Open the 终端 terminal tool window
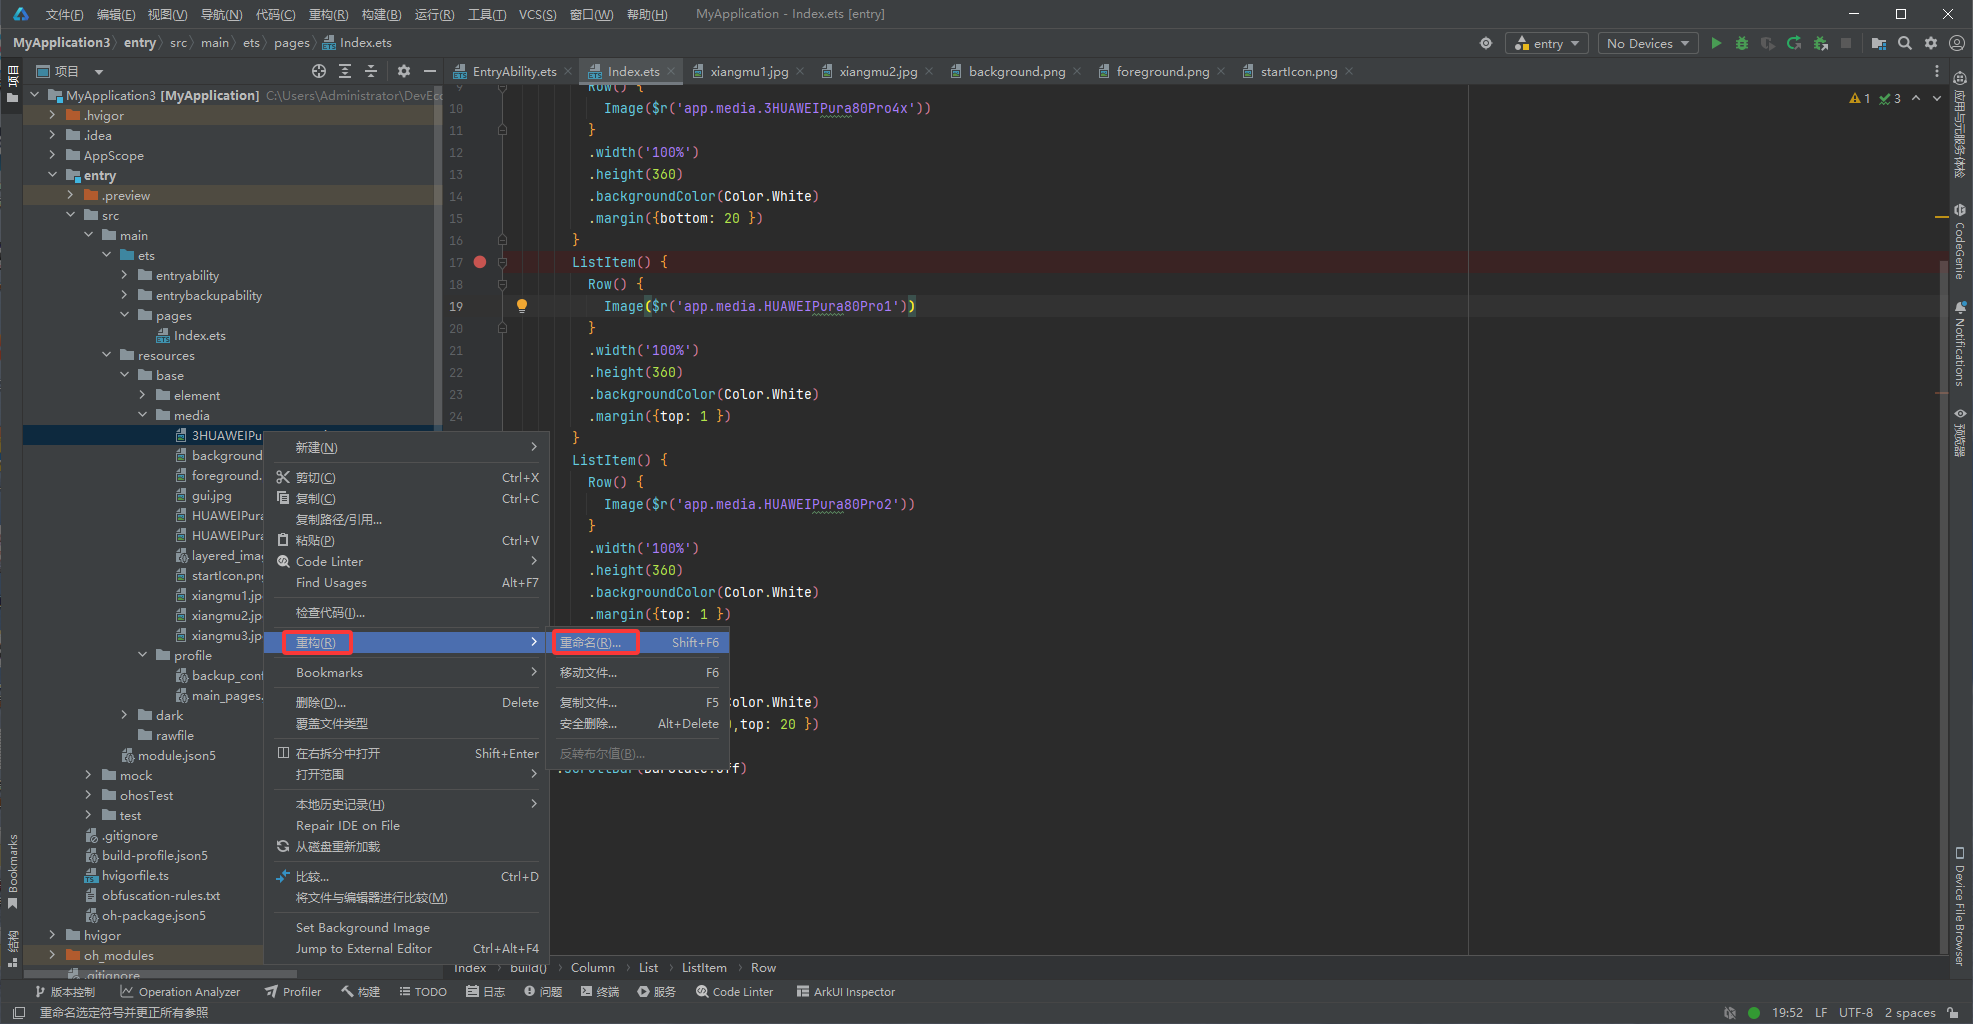Screen dimensions: 1973x1024 [600, 992]
